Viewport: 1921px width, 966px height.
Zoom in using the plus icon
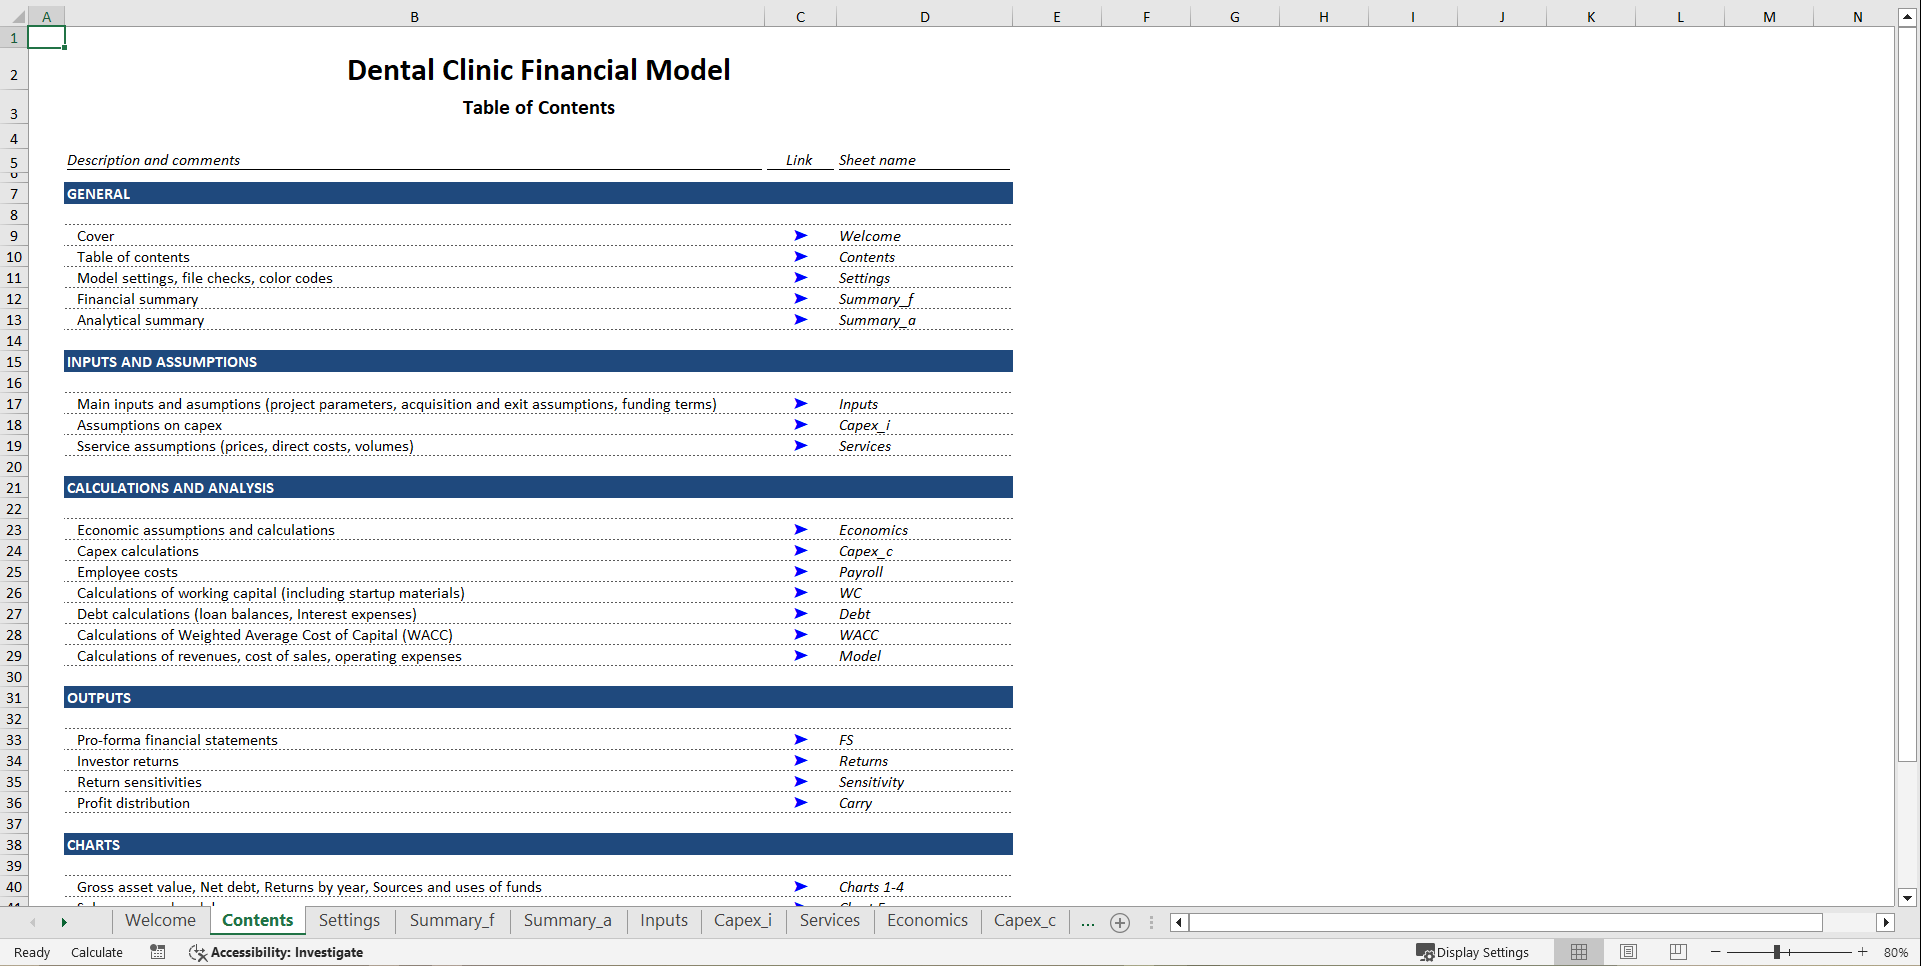click(x=1863, y=952)
